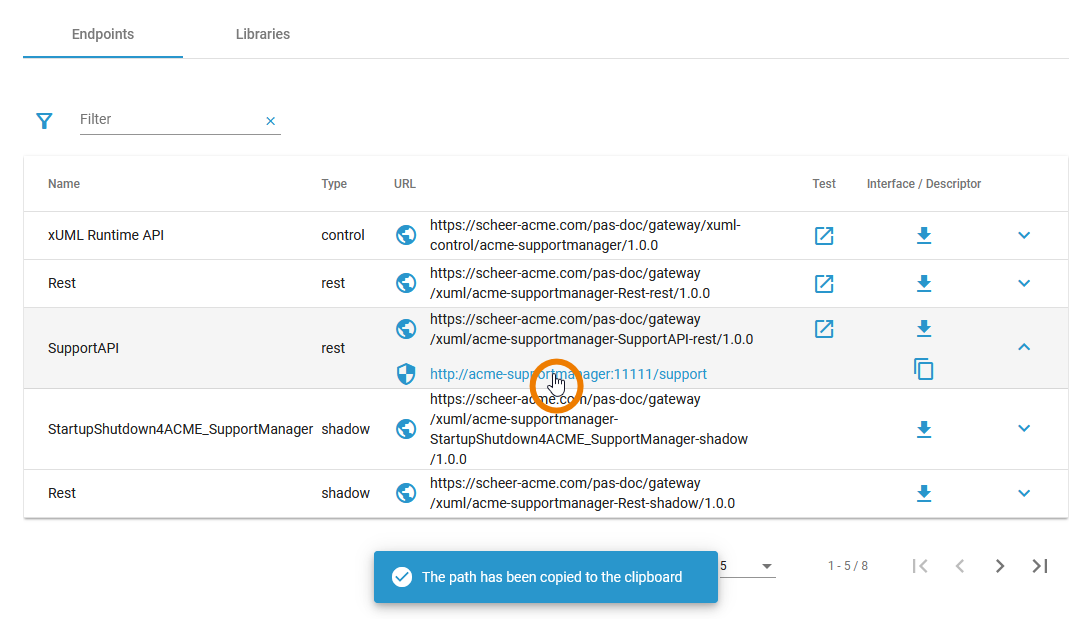Click globe icon in SupportAPI row
Image resolution: width=1083 pixels, height=619 pixels.
(406, 329)
